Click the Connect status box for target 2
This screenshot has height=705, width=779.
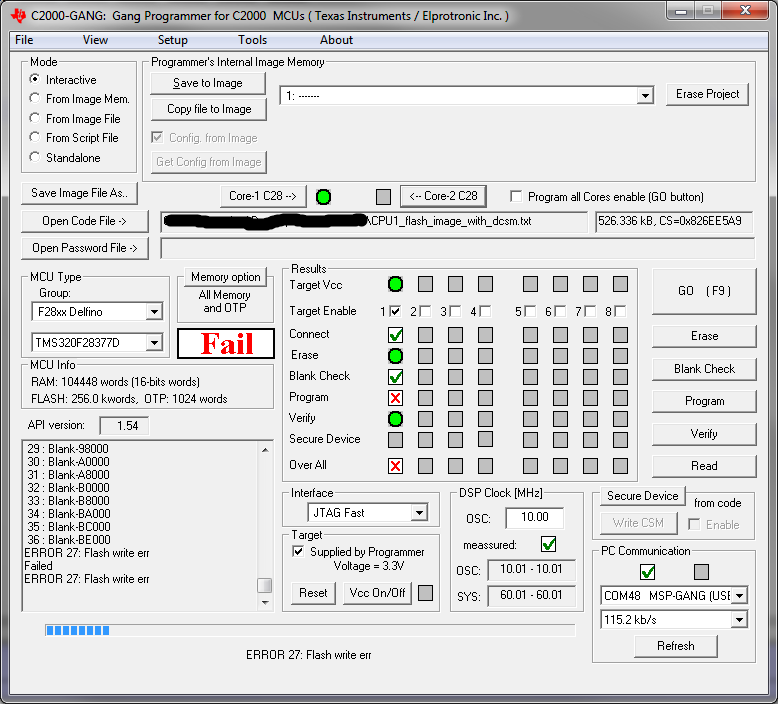pos(425,335)
